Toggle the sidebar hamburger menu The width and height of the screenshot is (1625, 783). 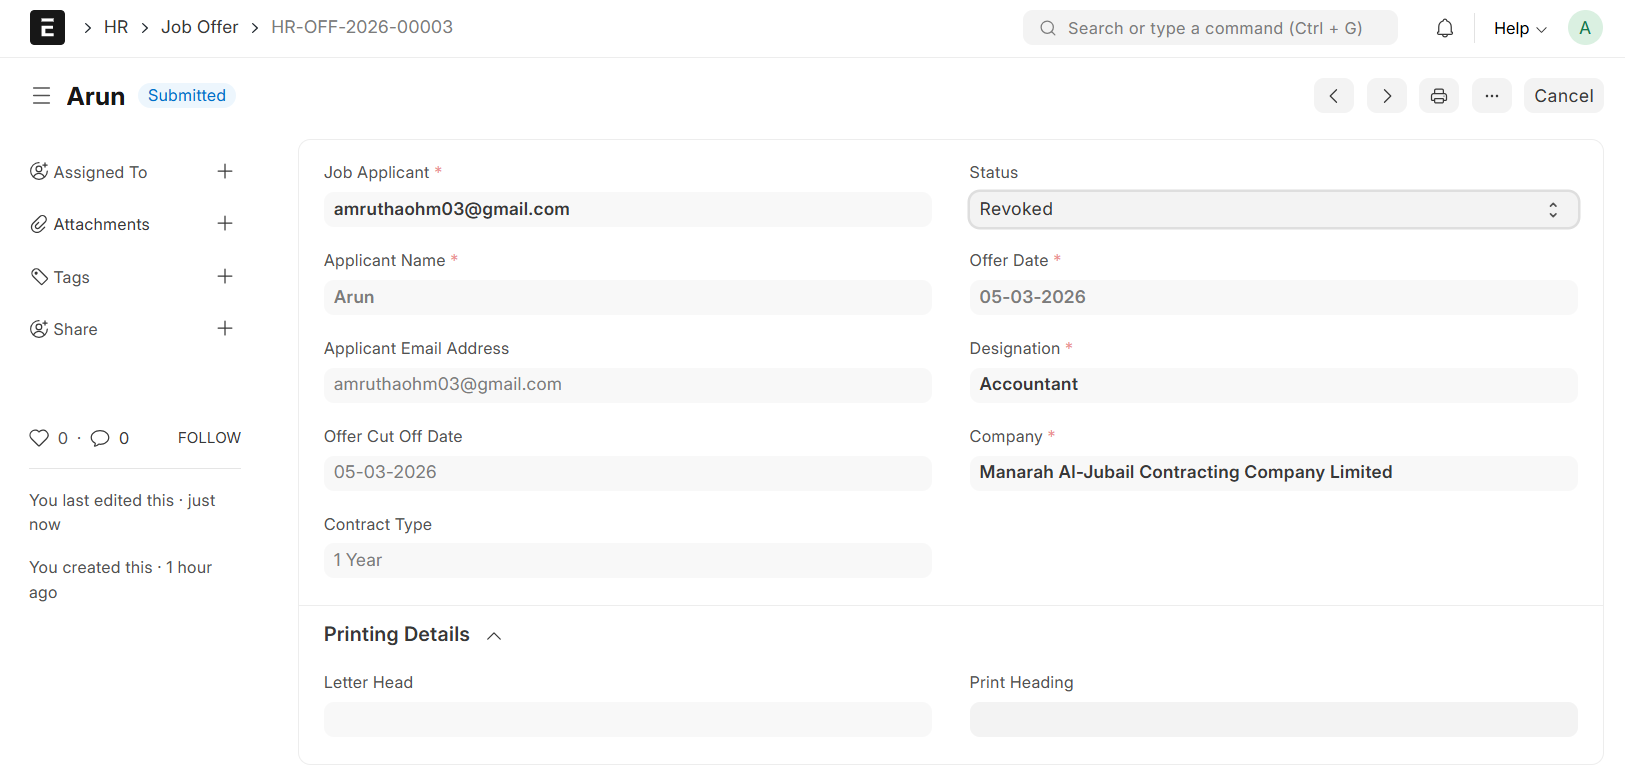(41, 96)
